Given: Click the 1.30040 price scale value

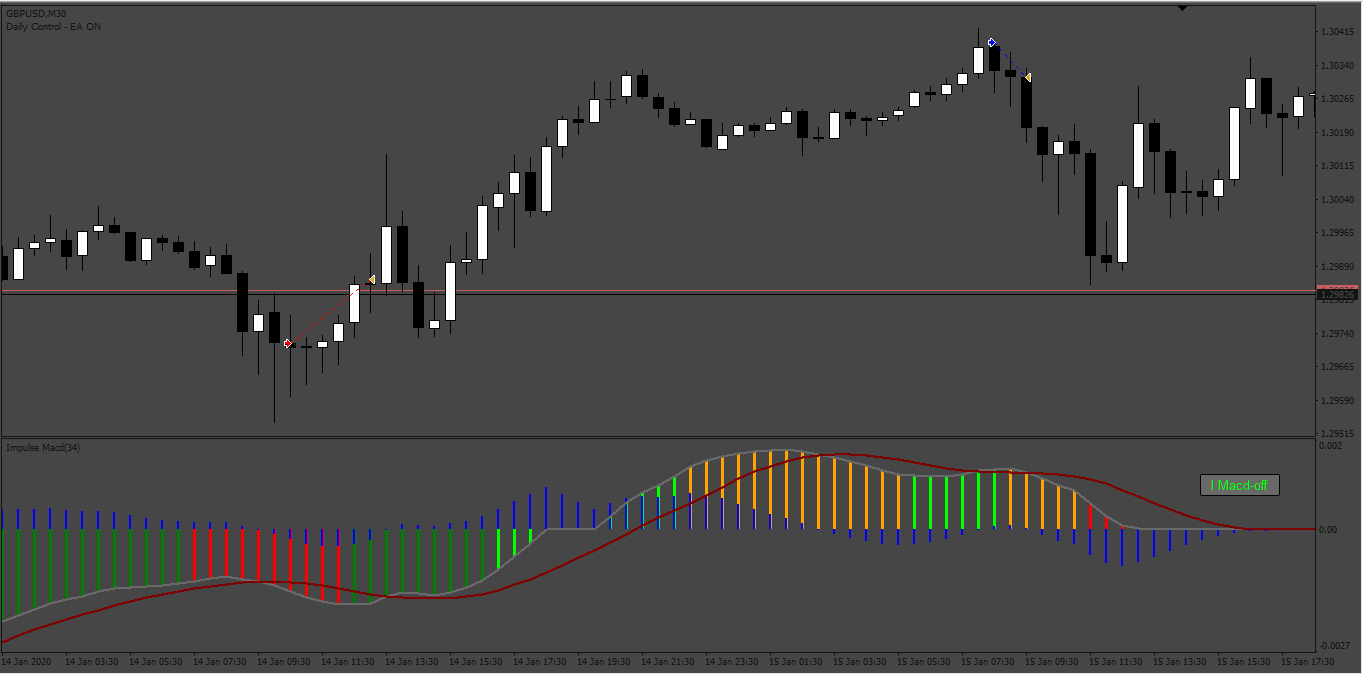Looking at the screenshot, I should 1337,200.
